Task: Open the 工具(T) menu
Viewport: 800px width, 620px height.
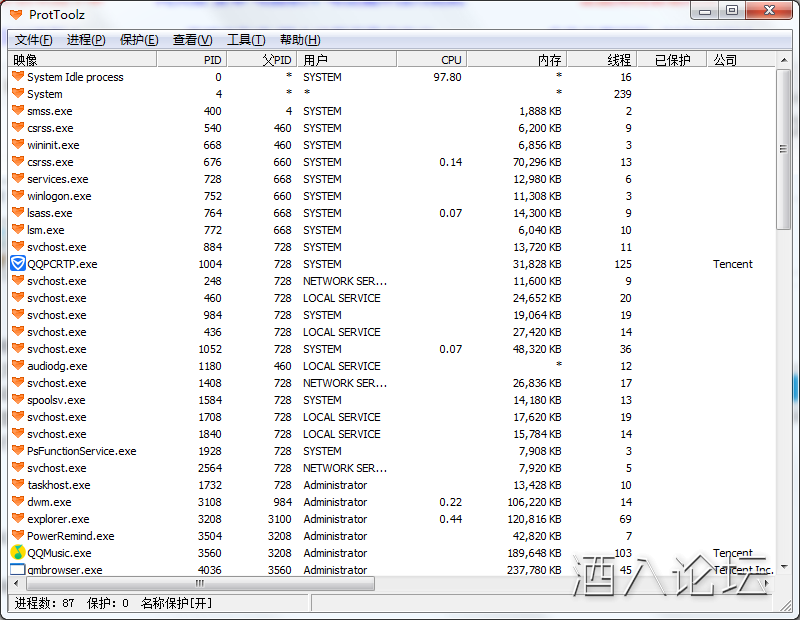Action: [x=246, y=40]
